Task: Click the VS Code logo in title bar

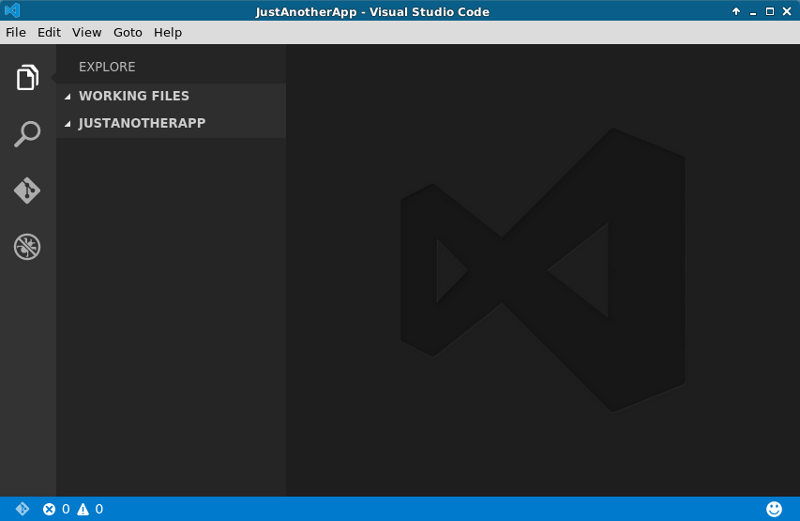Action: click(x=12, y=11)
